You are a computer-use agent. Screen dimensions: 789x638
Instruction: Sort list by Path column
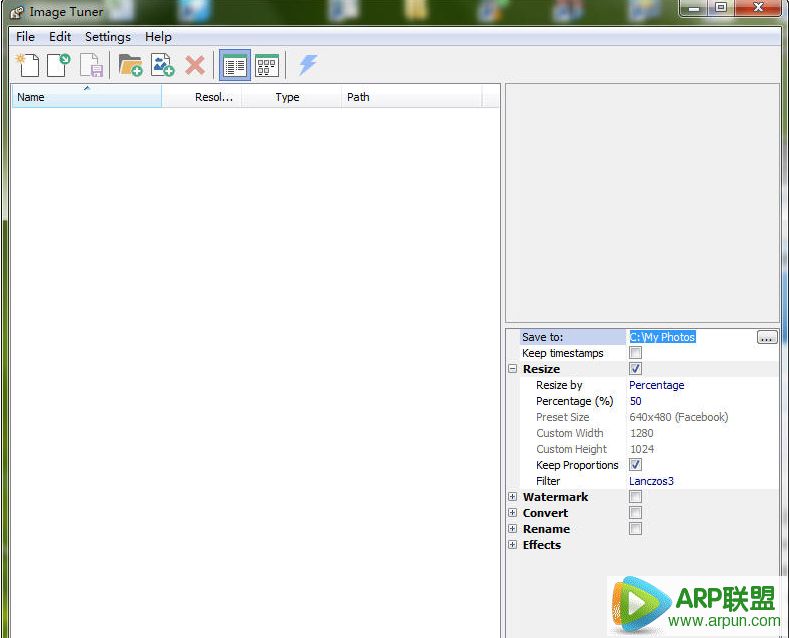(412, 97)
